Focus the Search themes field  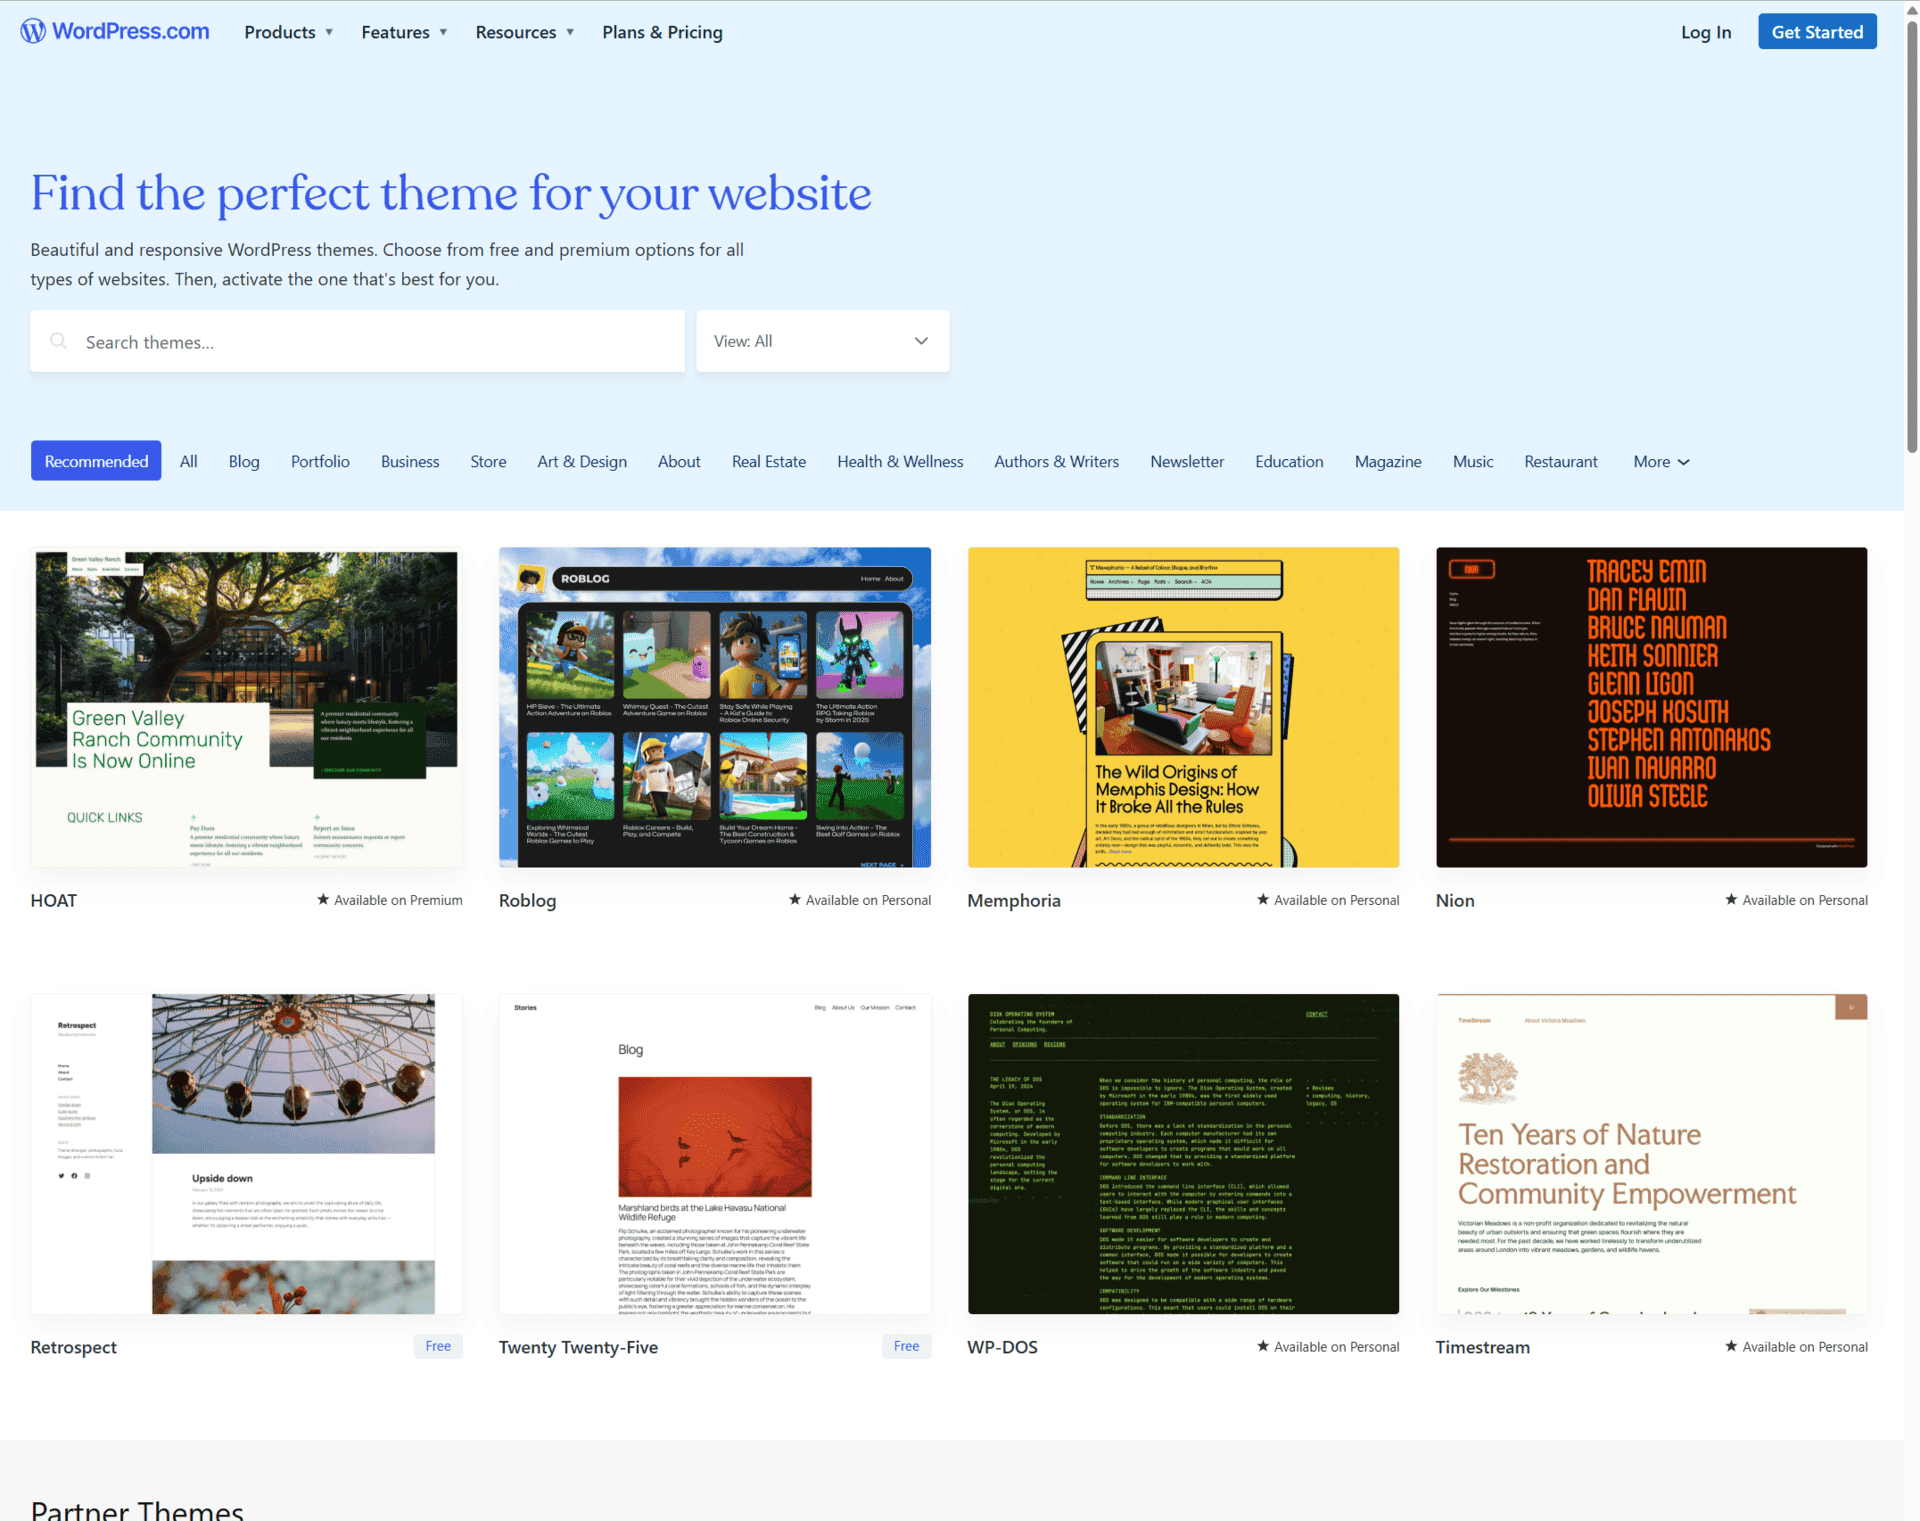tap(357, 341)
